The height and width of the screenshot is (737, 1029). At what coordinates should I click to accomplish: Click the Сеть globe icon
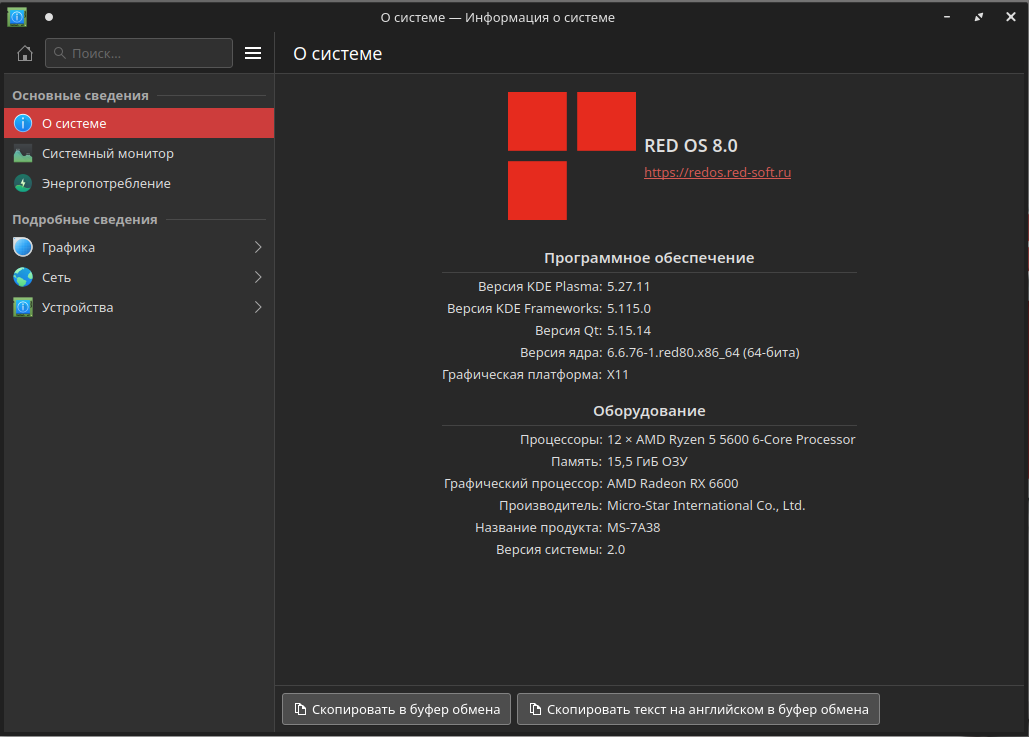[x=23, y=278]
